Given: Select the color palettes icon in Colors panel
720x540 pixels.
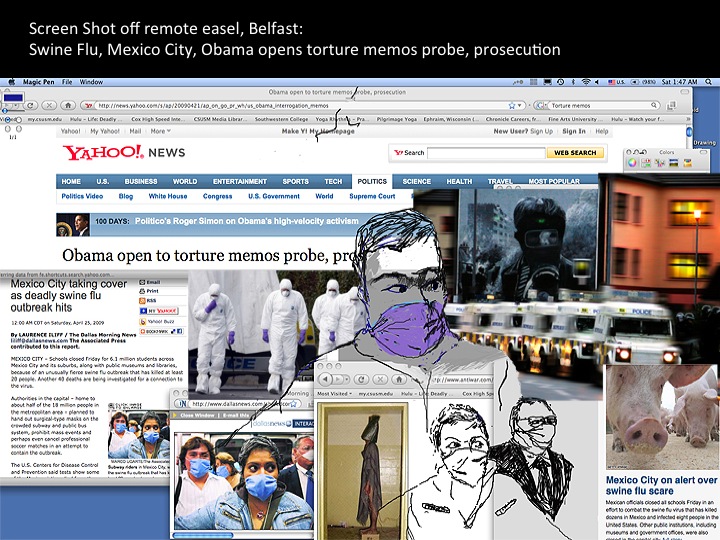Looking at the screenshot, I should point(660,163).
